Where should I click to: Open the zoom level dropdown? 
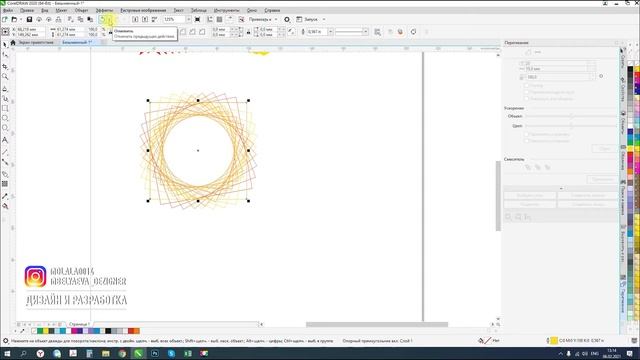[x=188, y=19]
